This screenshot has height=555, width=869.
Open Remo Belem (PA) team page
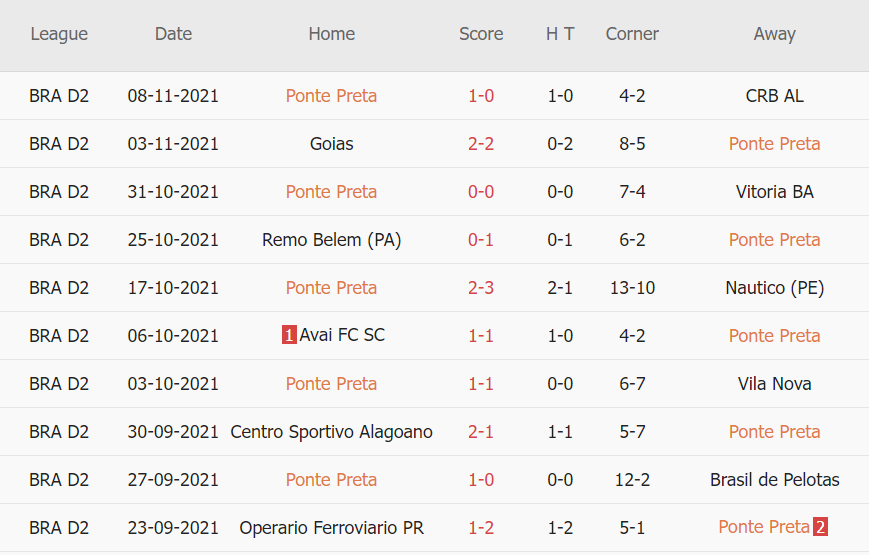pyautogui.click(x=331, y=240)
